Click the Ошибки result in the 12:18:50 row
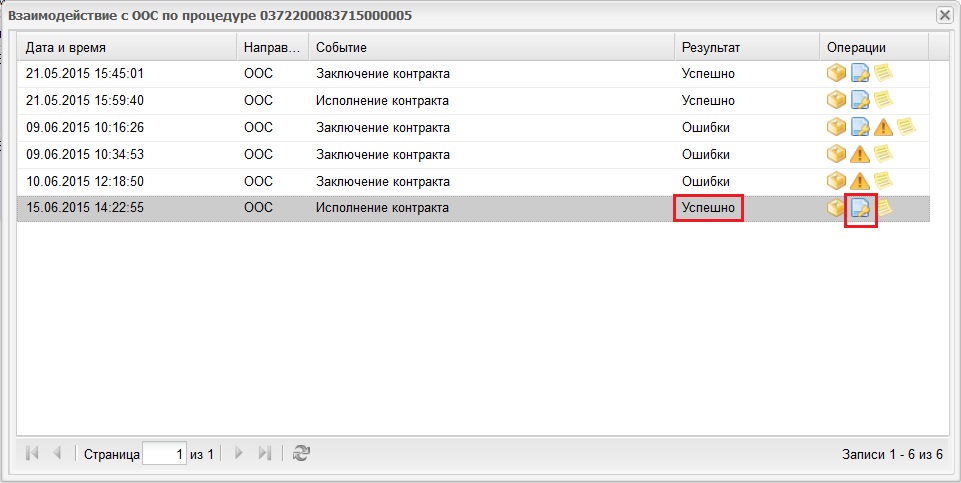 706,181
